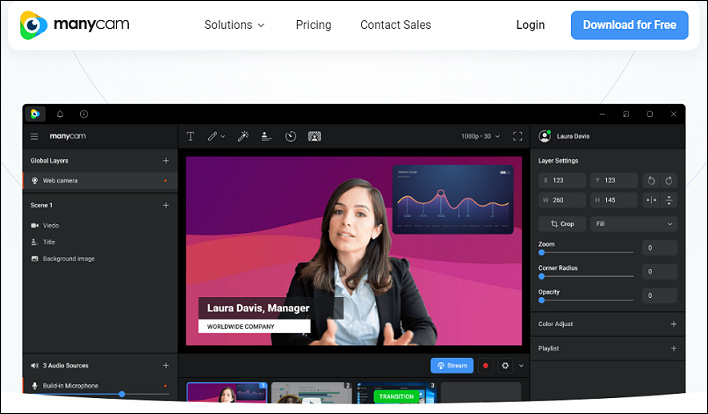This screenshot has height=414, width=708.
Task: Open the timer clock tool
Action: click(x=290, y=136)
